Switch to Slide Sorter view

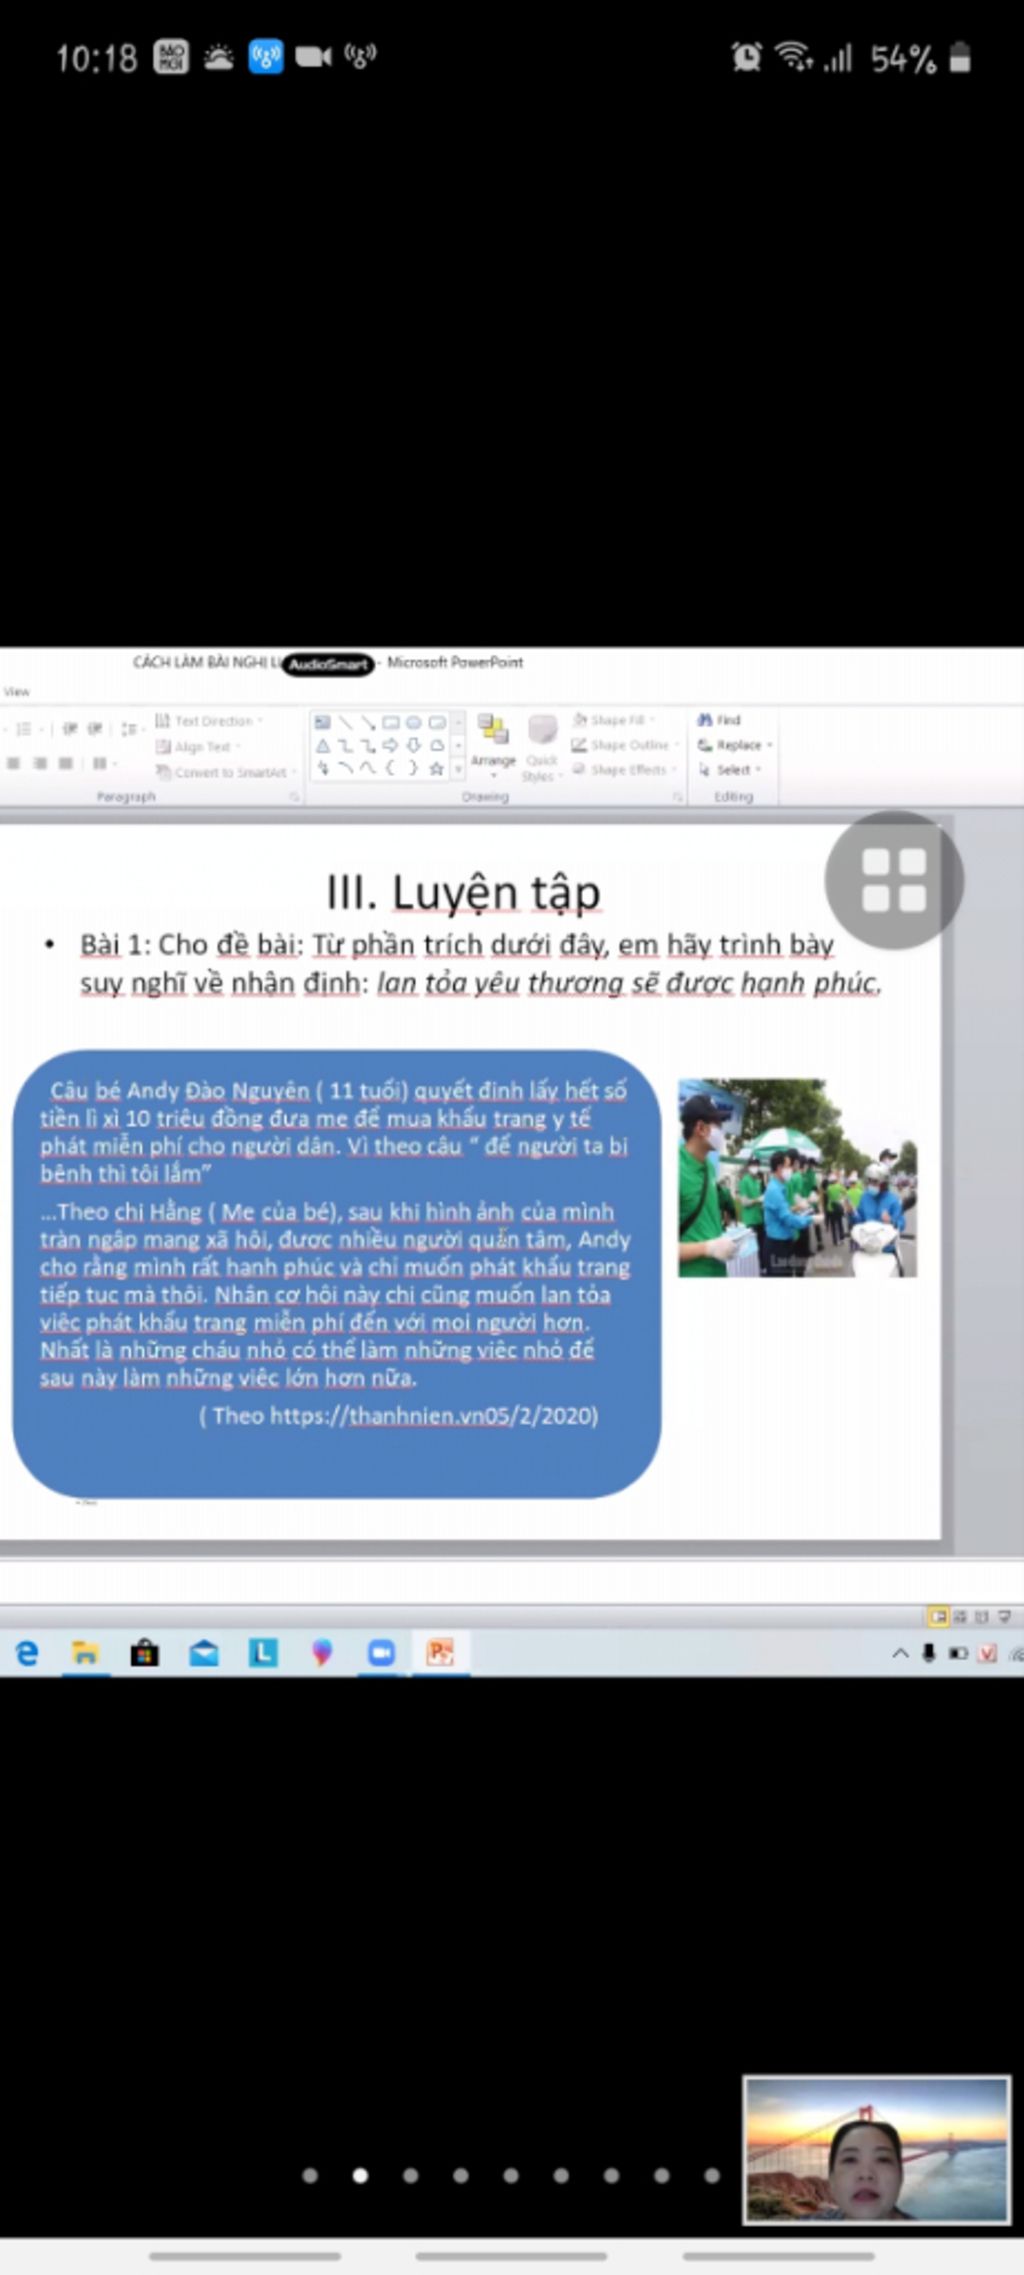(960, 1616)
